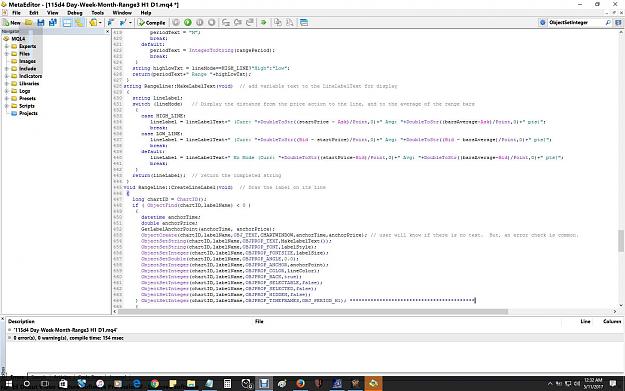Click the profiling documents icon before last toolbar icon
The width and height of the screenshot is (625, 391).
(289, 23)
